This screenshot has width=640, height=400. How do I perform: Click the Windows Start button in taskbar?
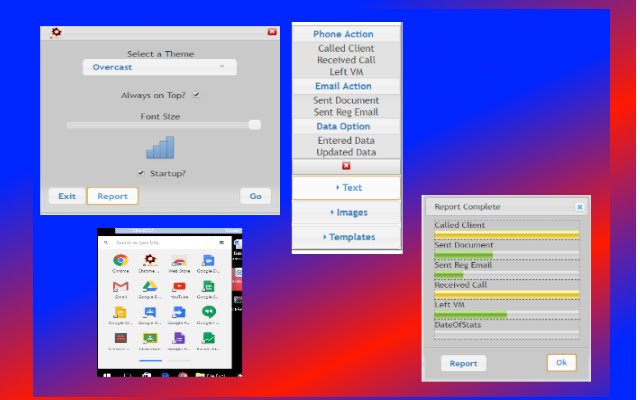107,374
